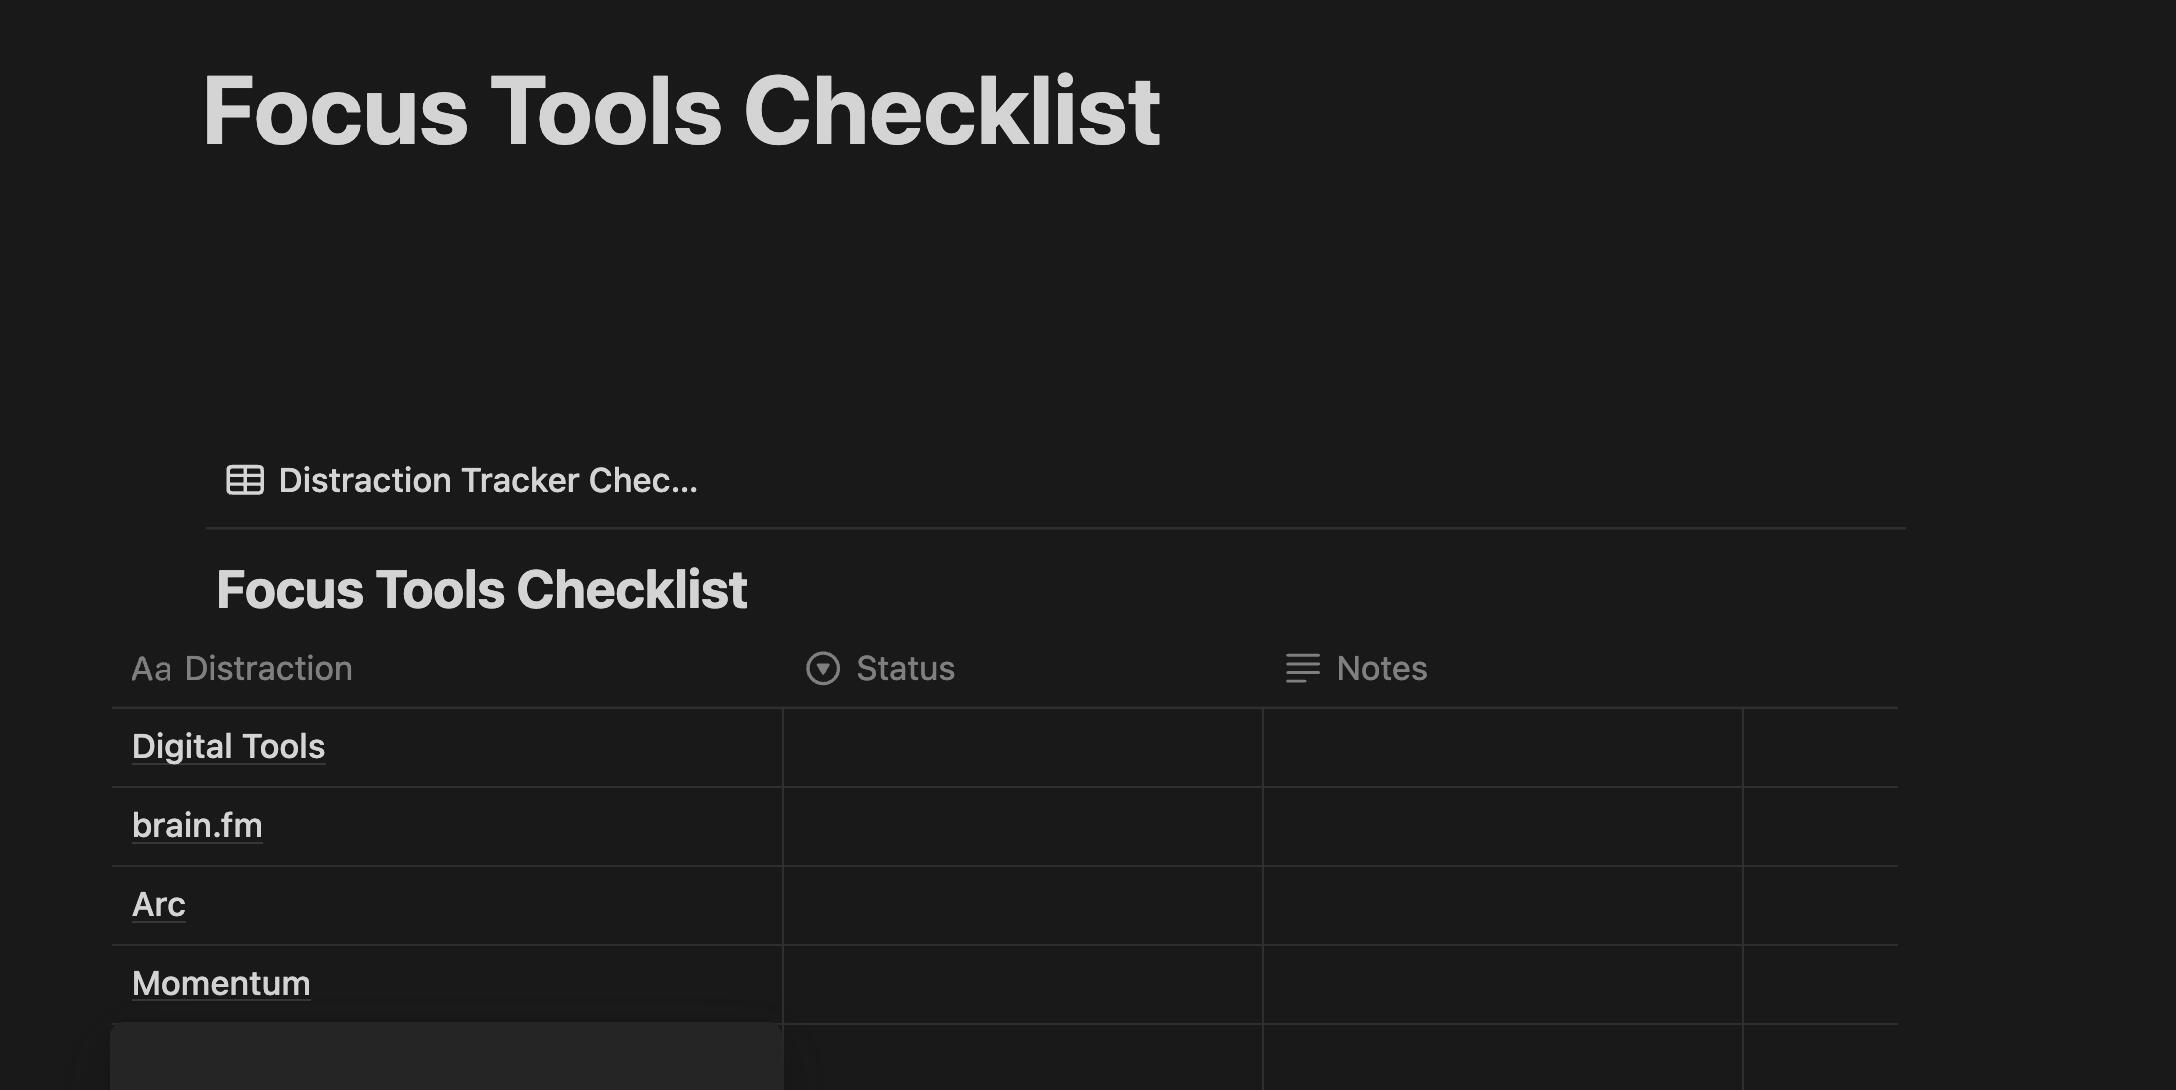
Task: Open the brain.fm entry
Action: tap(197, 826)
